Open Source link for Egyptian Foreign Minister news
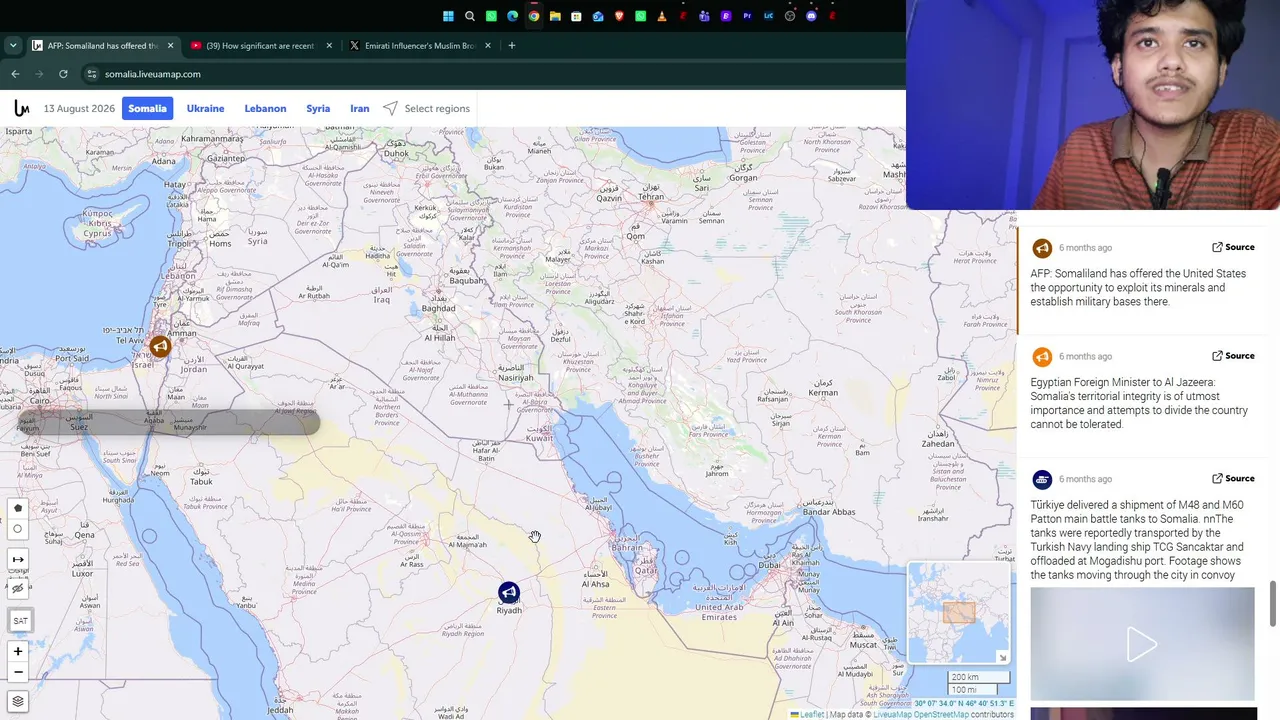This screenshot has height=720, width=1280. [1233, 356]
